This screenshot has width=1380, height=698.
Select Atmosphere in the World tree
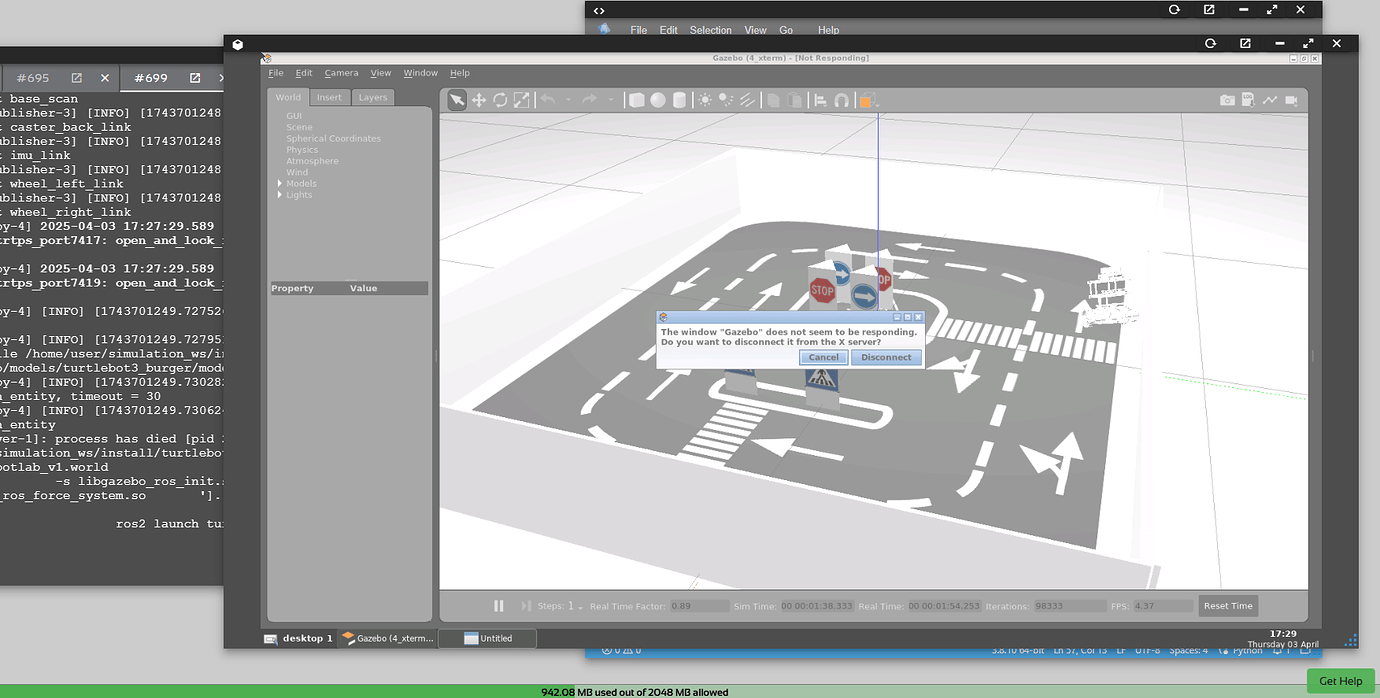312,161
